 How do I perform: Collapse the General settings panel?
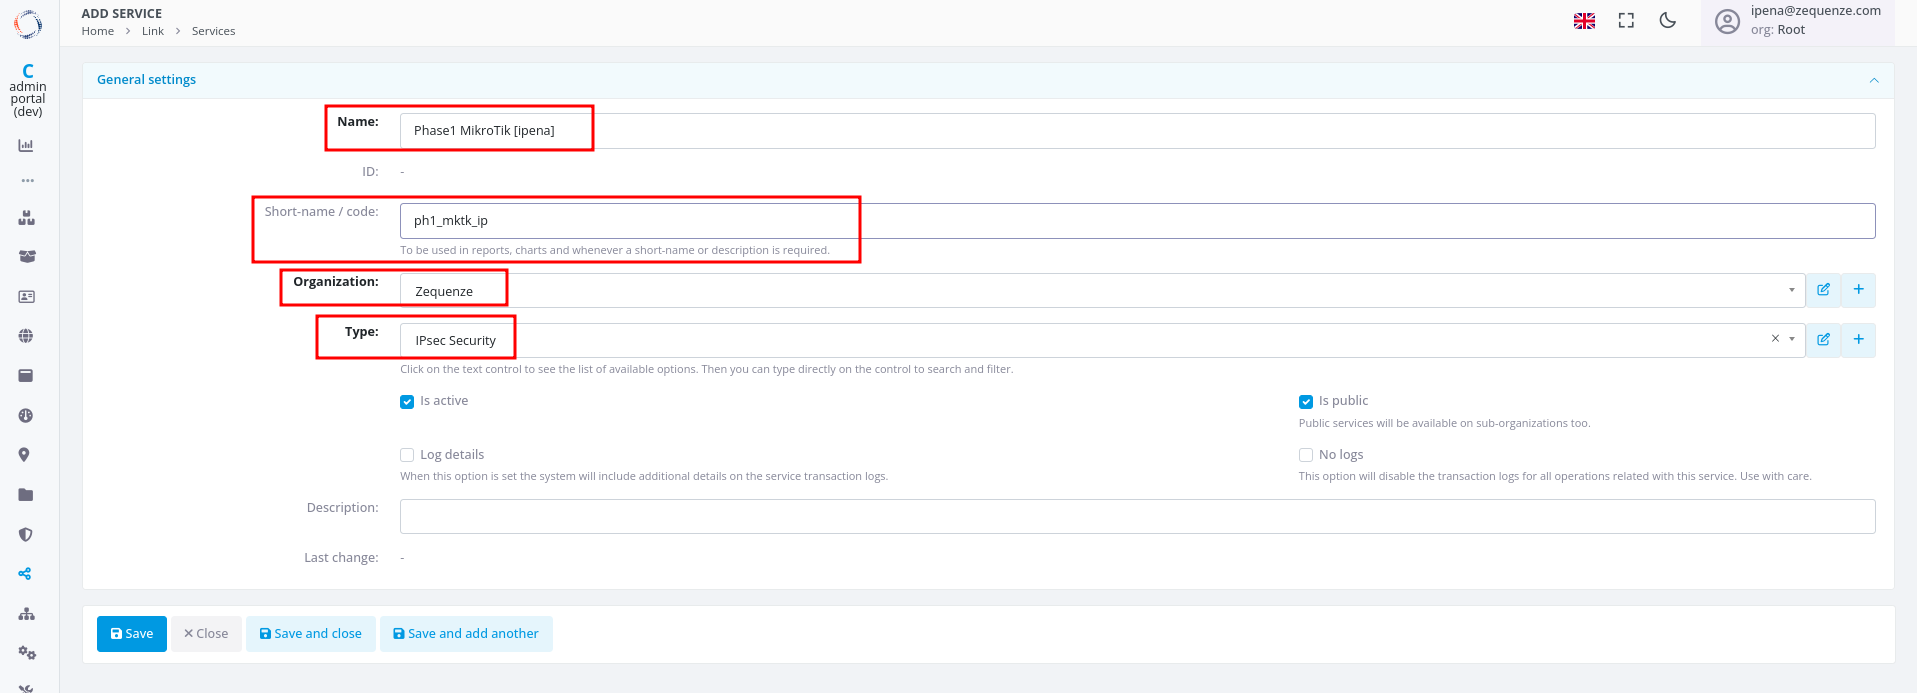pyautogui.click(x=1873, y=80)
